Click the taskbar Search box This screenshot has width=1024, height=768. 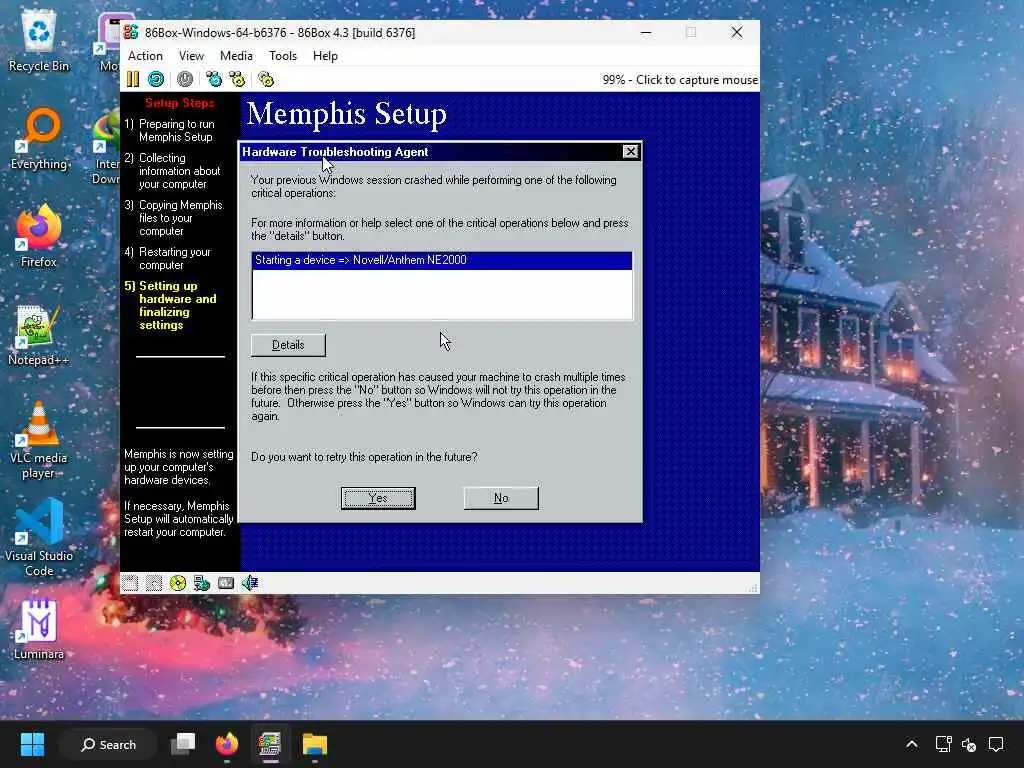click(108, 744)
